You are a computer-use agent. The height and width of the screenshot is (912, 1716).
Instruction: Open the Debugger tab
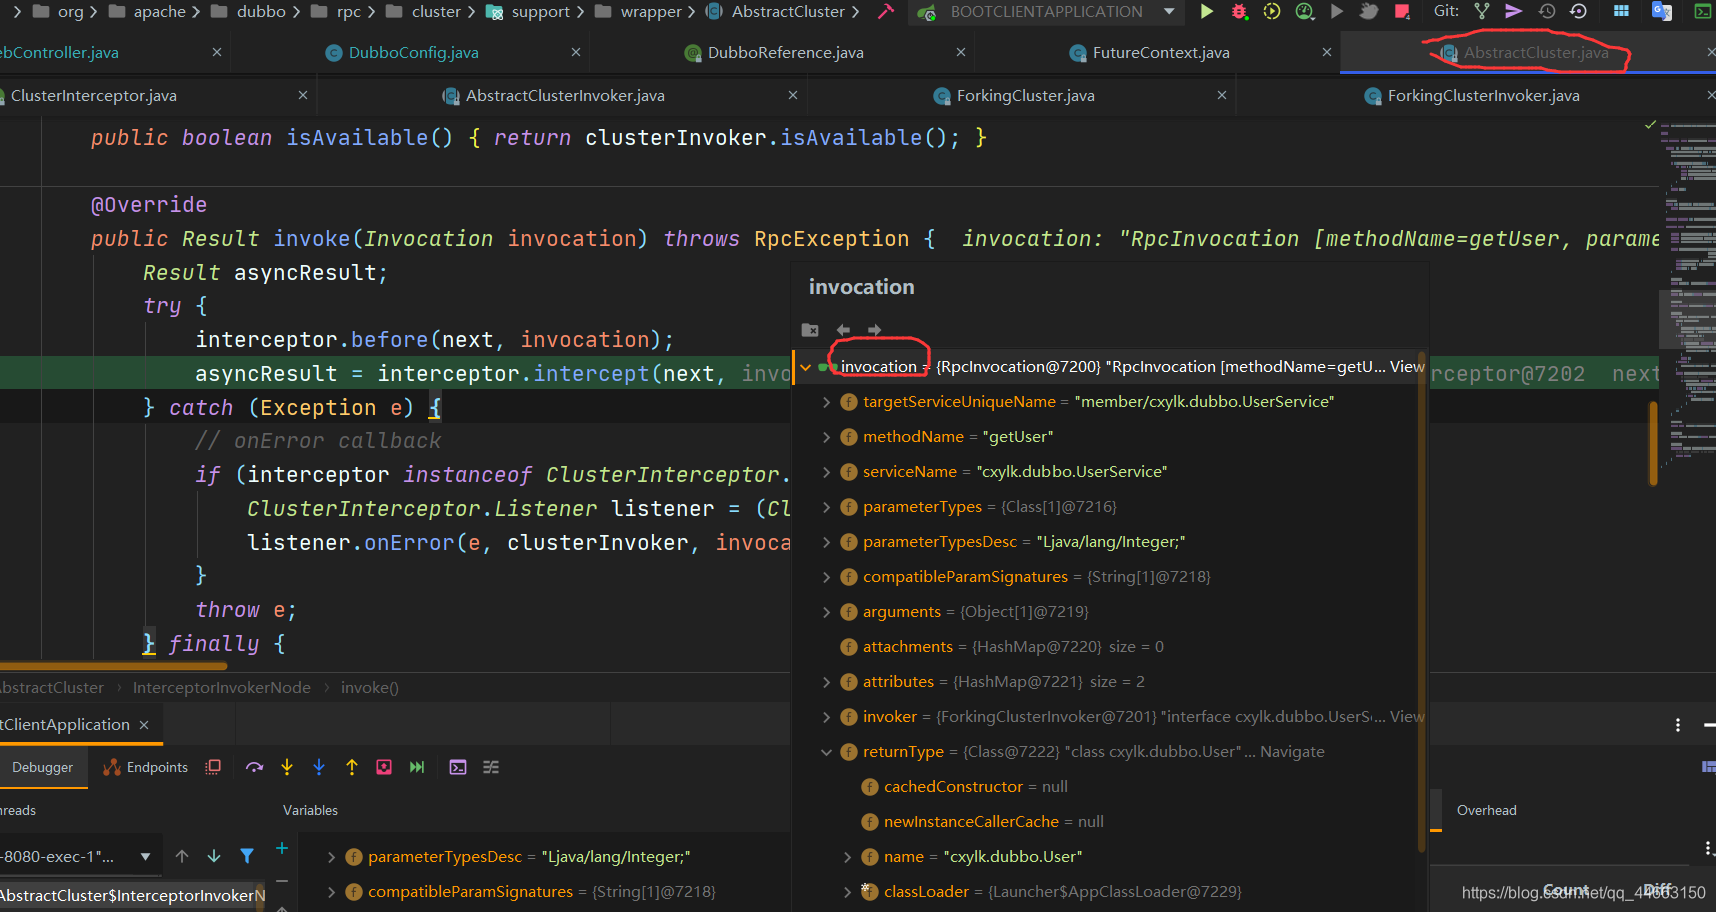pyautogui.click(x=42, y=767)
